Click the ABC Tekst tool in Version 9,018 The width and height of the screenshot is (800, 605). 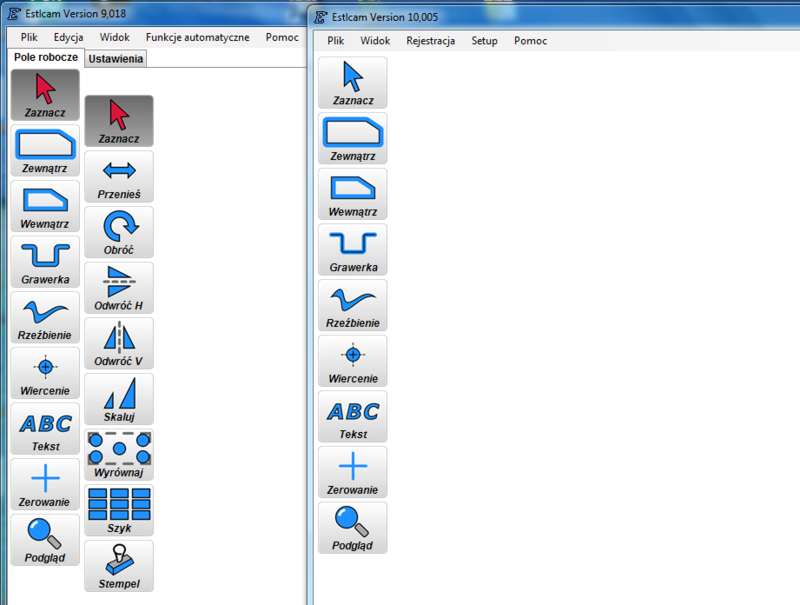pyautogui.click(x=45, y=428)
